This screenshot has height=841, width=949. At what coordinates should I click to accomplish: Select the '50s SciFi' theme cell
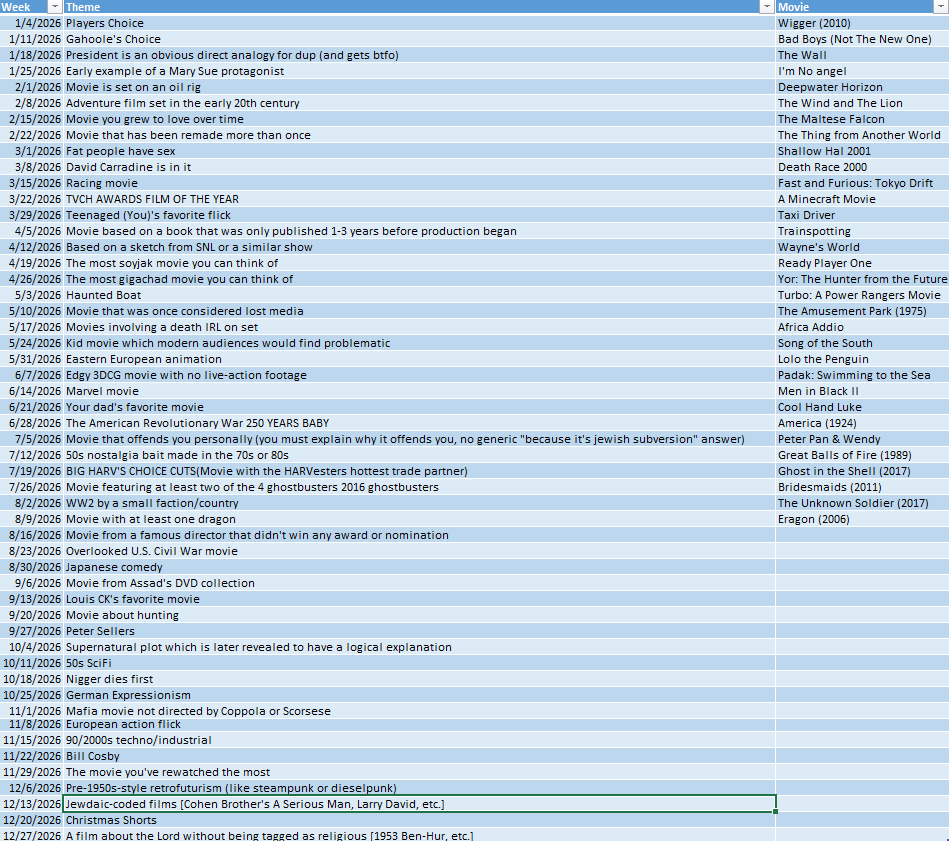(419, 663)
